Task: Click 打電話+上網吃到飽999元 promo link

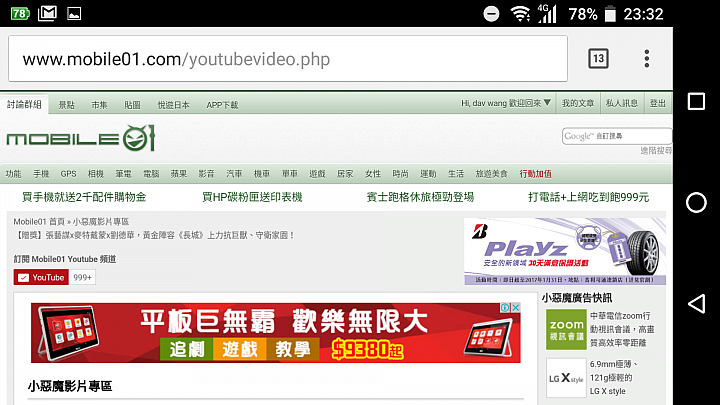Action: [588, 197]
